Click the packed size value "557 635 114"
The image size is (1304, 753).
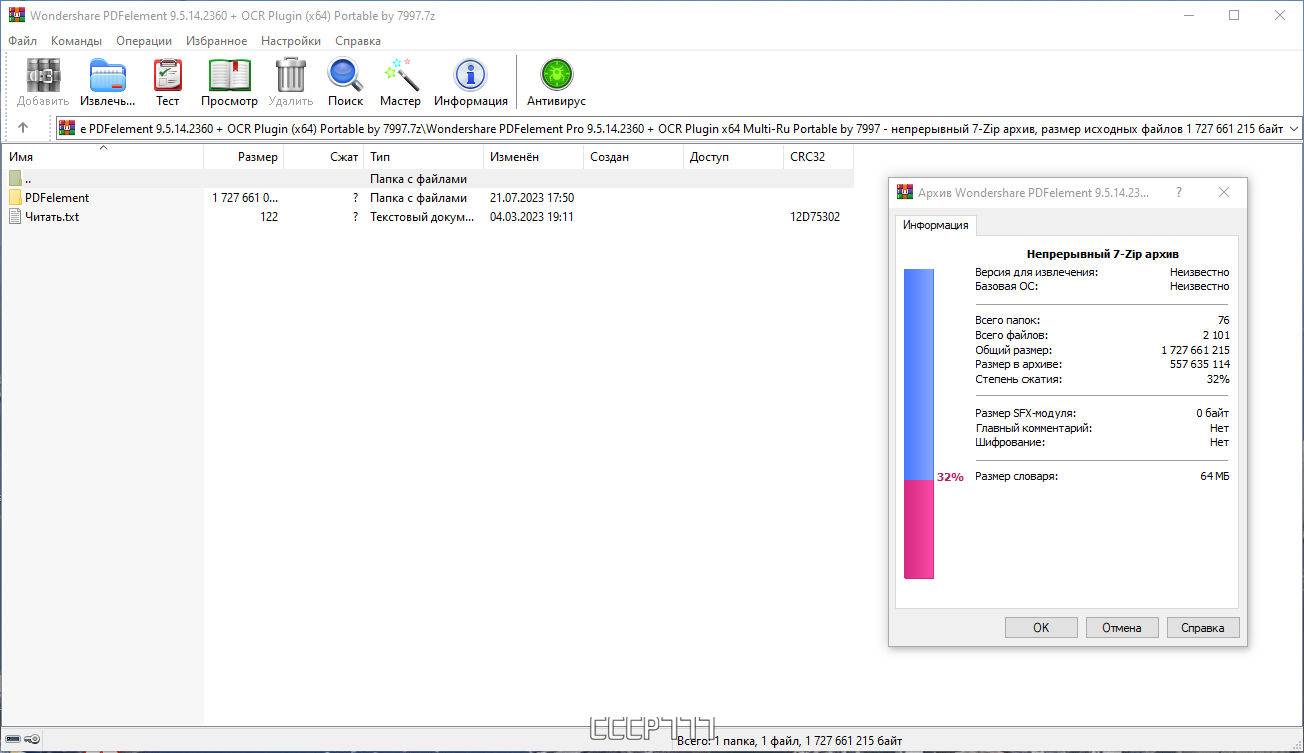[x=1200, y=365]
